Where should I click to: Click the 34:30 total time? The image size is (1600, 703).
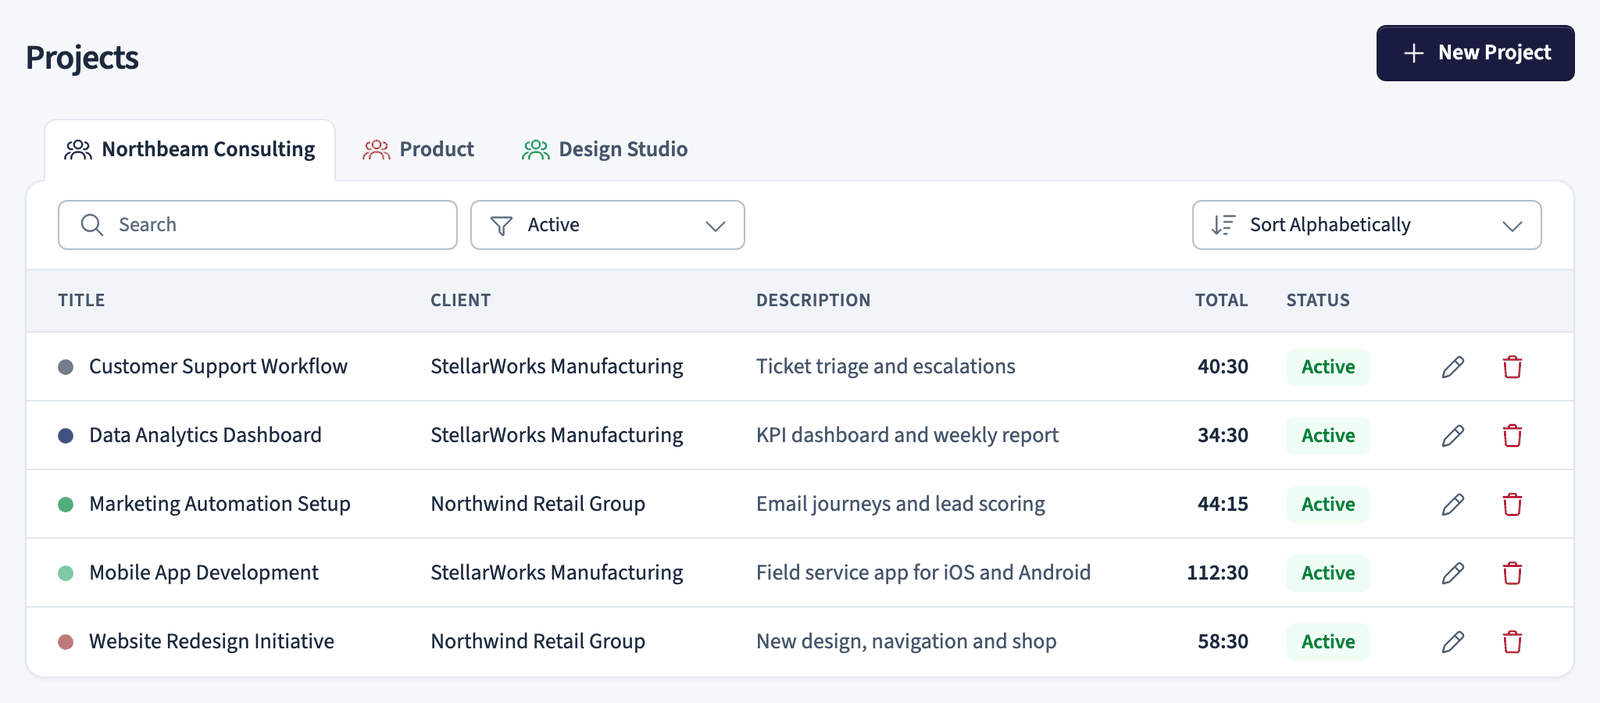1223,435
